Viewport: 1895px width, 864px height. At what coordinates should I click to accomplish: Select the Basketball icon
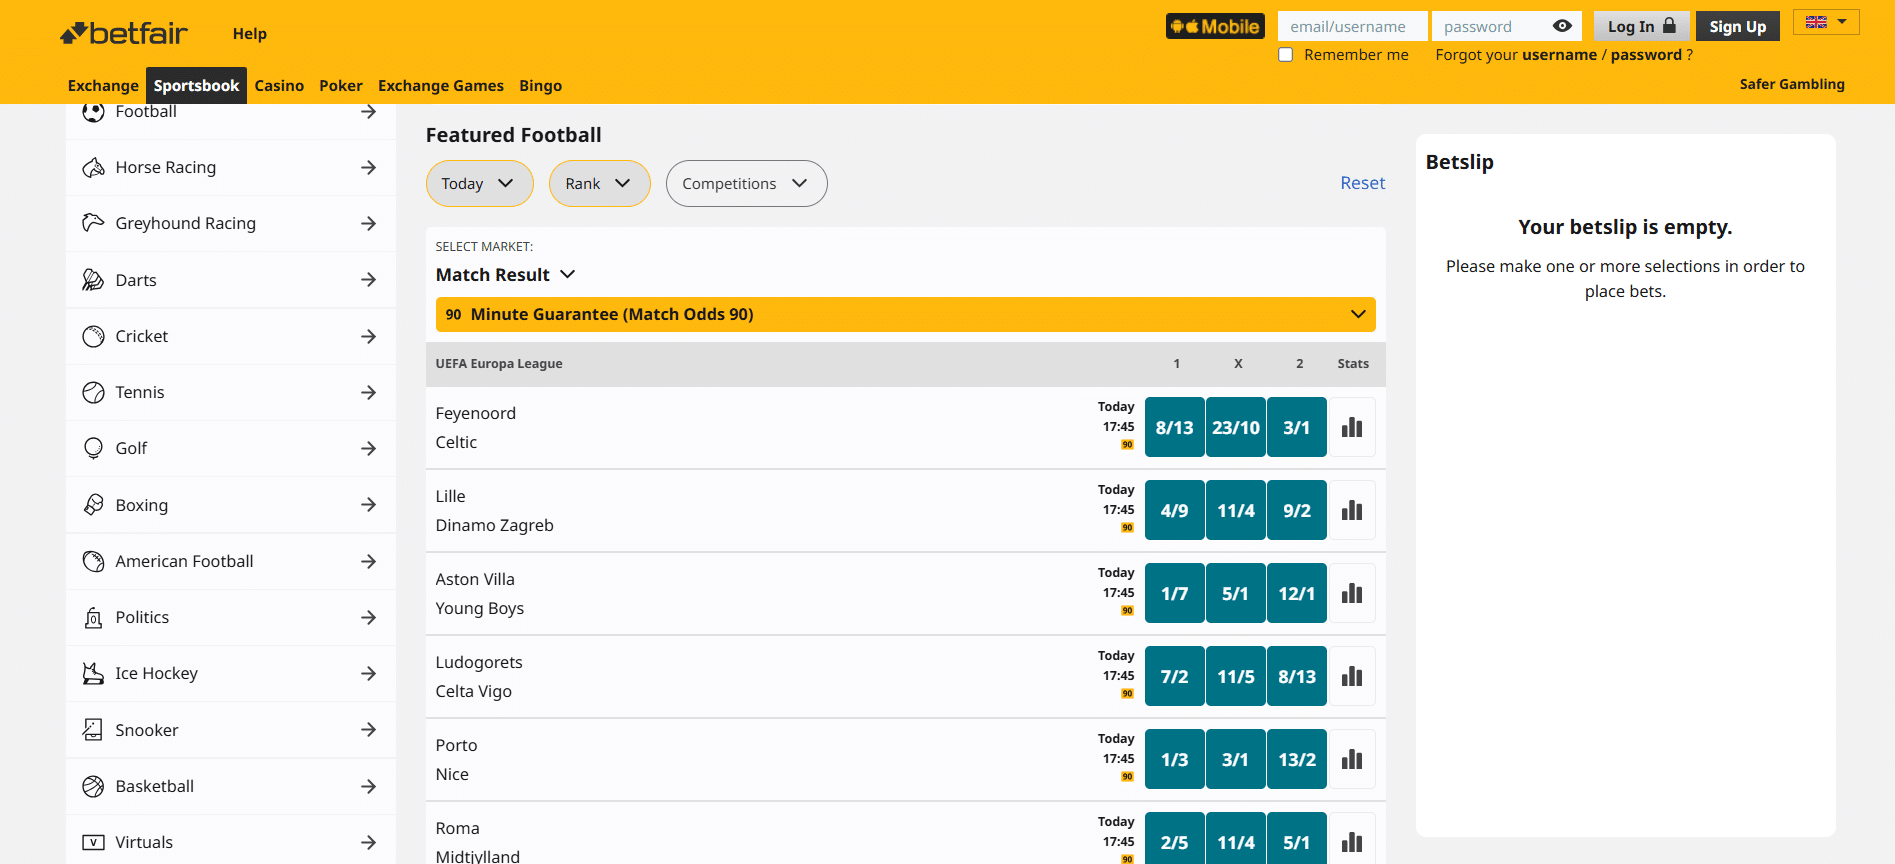click(93, 786)
